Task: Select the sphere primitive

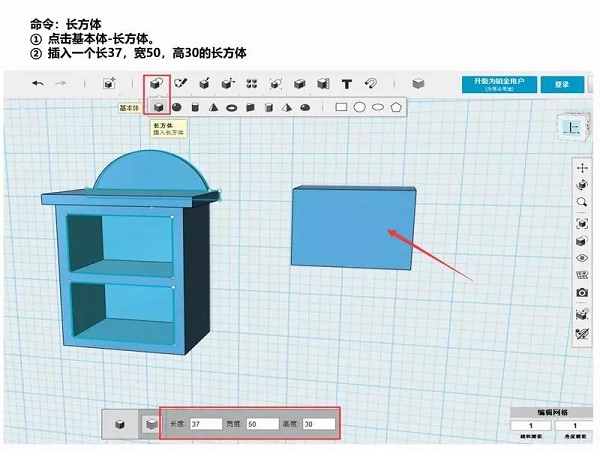Action: coord(177,107)
